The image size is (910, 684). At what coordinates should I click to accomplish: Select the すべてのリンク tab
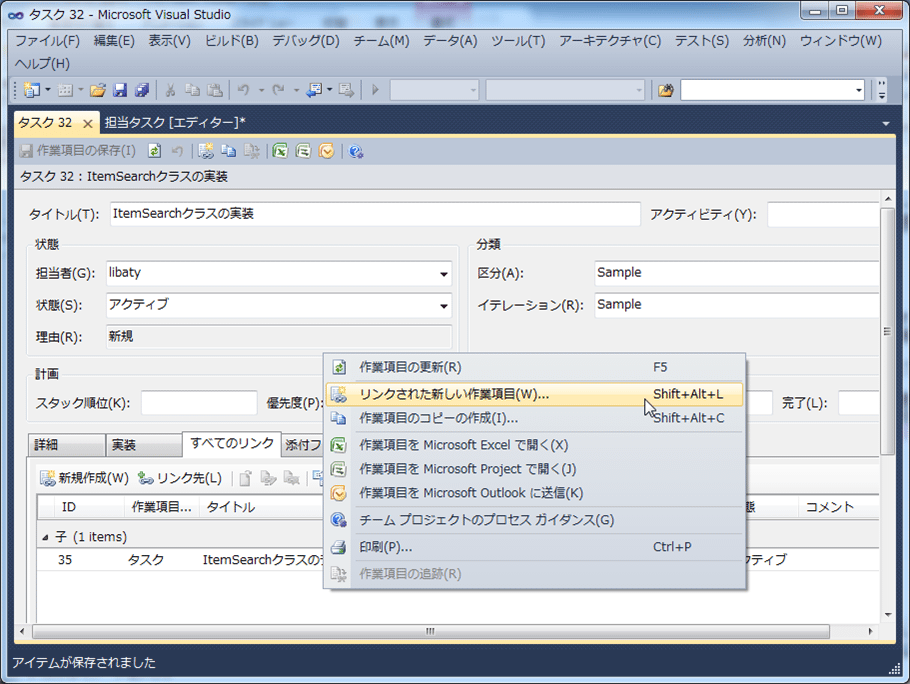tap(232, 443)
